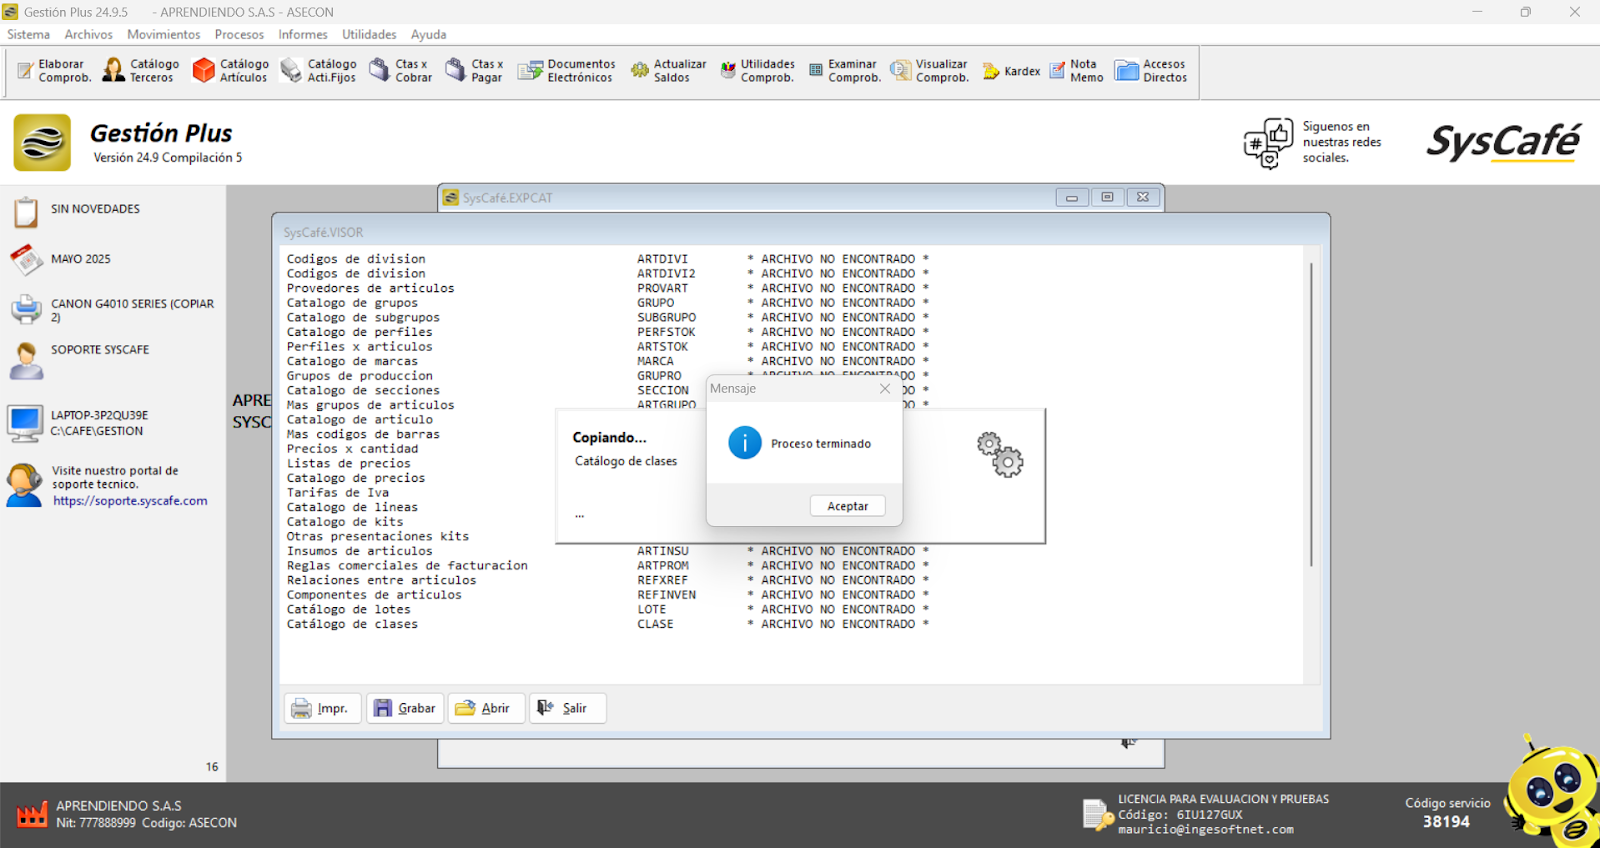Open Catálogo Terceros toolbar icon
The image size is (1600, 848).
(x=141, y=71)
